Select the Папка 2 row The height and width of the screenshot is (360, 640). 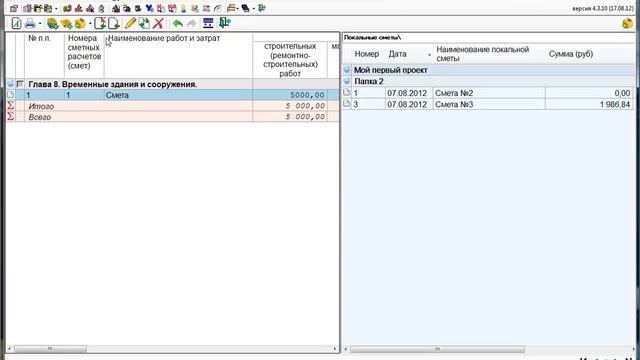pos(489,81)
